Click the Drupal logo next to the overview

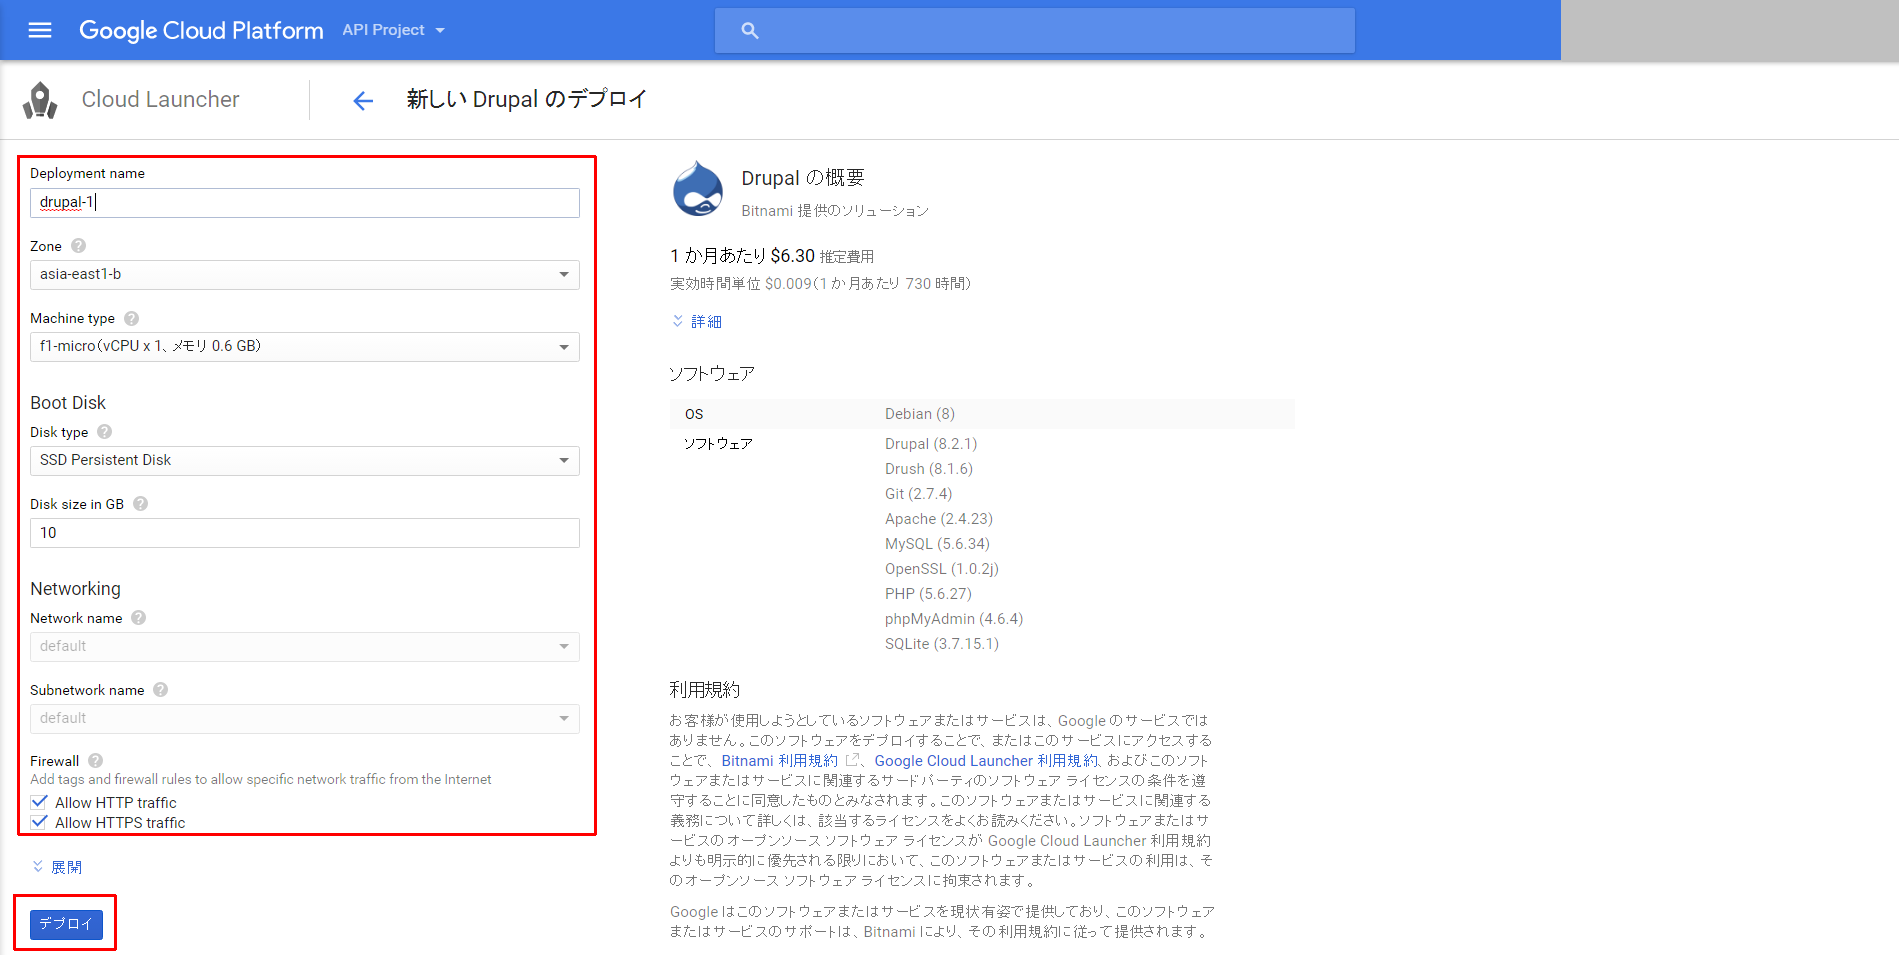[698, 188]
